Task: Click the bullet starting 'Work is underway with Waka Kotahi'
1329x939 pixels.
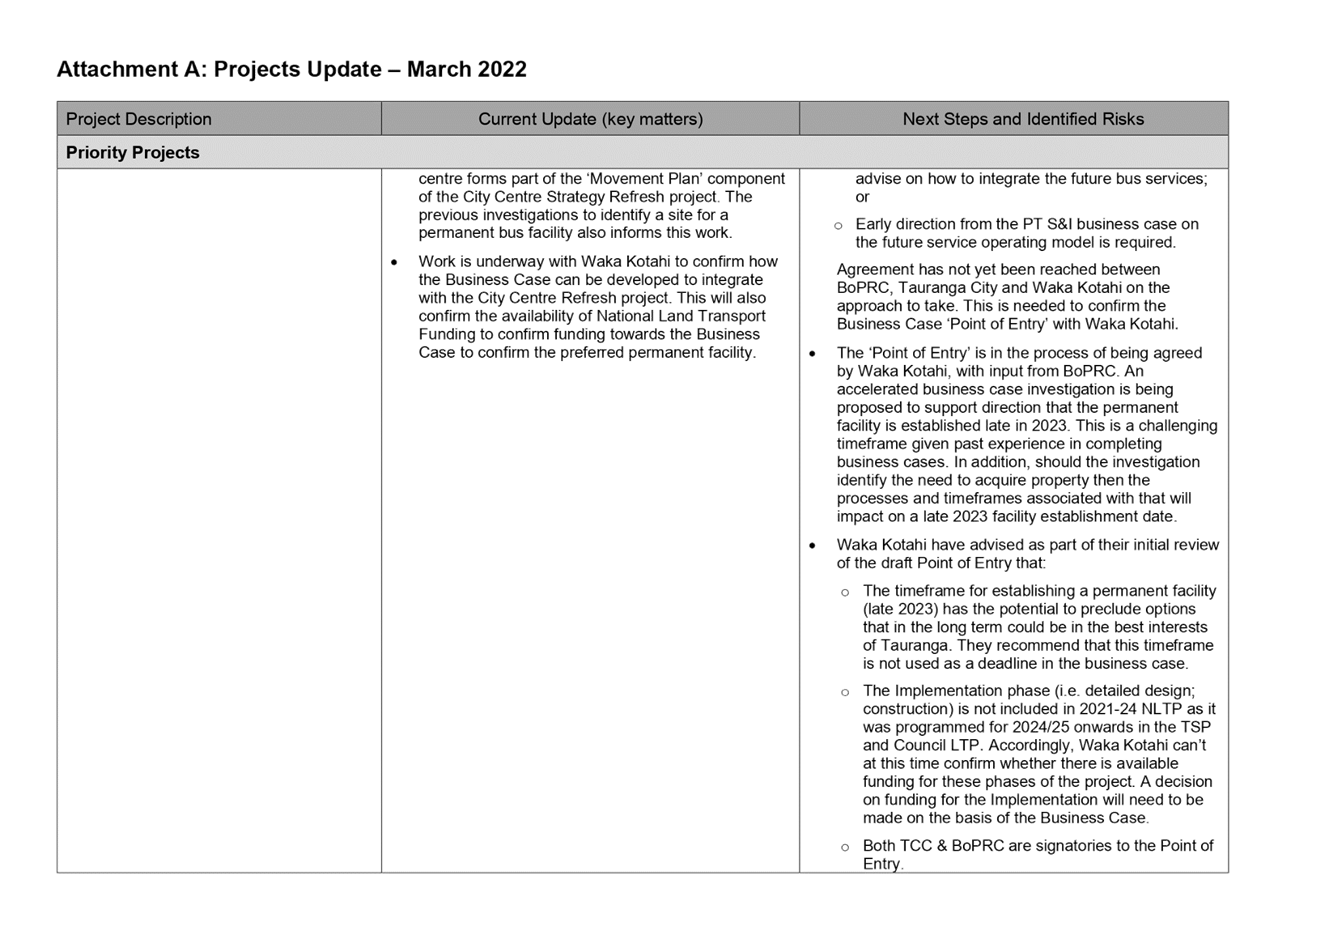Action: pos(597,307)
